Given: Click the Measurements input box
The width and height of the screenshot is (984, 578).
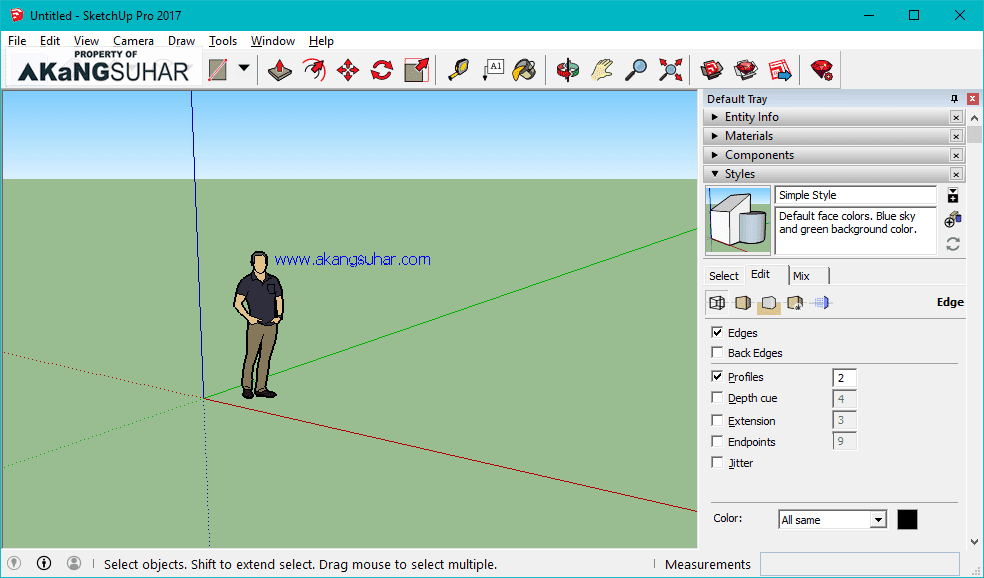Looking at the screenshot, I should pos(860,564).
